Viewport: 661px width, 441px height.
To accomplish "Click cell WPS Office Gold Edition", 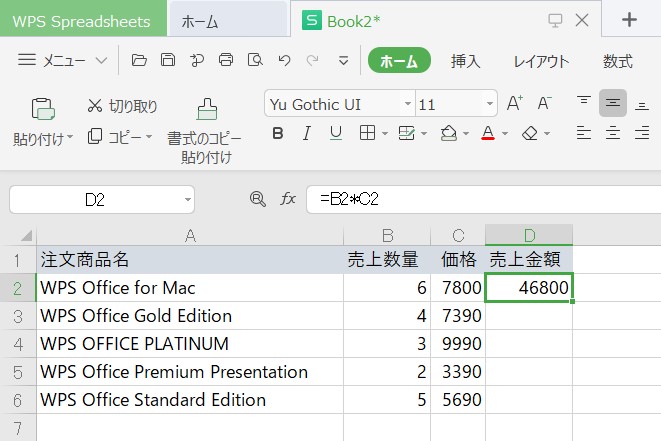I will tap(190, 316).
